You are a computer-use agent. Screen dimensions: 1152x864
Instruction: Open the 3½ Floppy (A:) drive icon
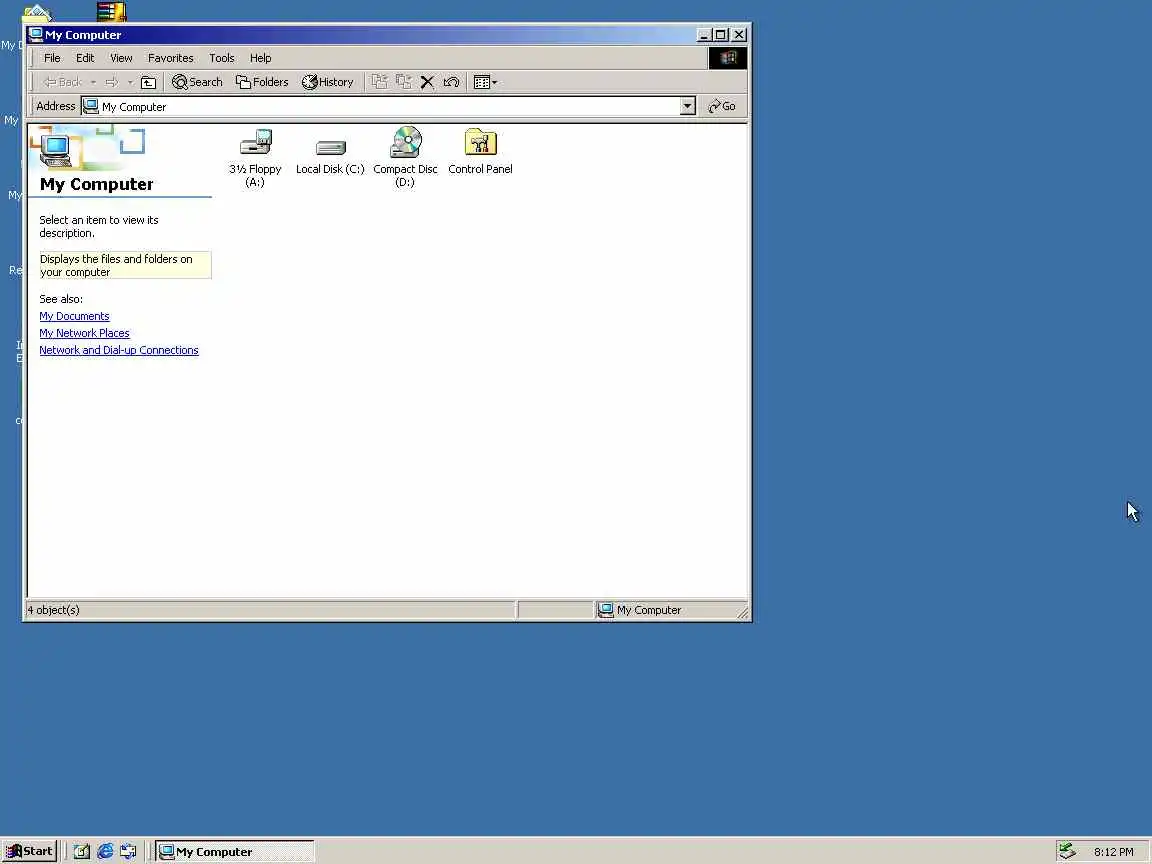(256, 143)
